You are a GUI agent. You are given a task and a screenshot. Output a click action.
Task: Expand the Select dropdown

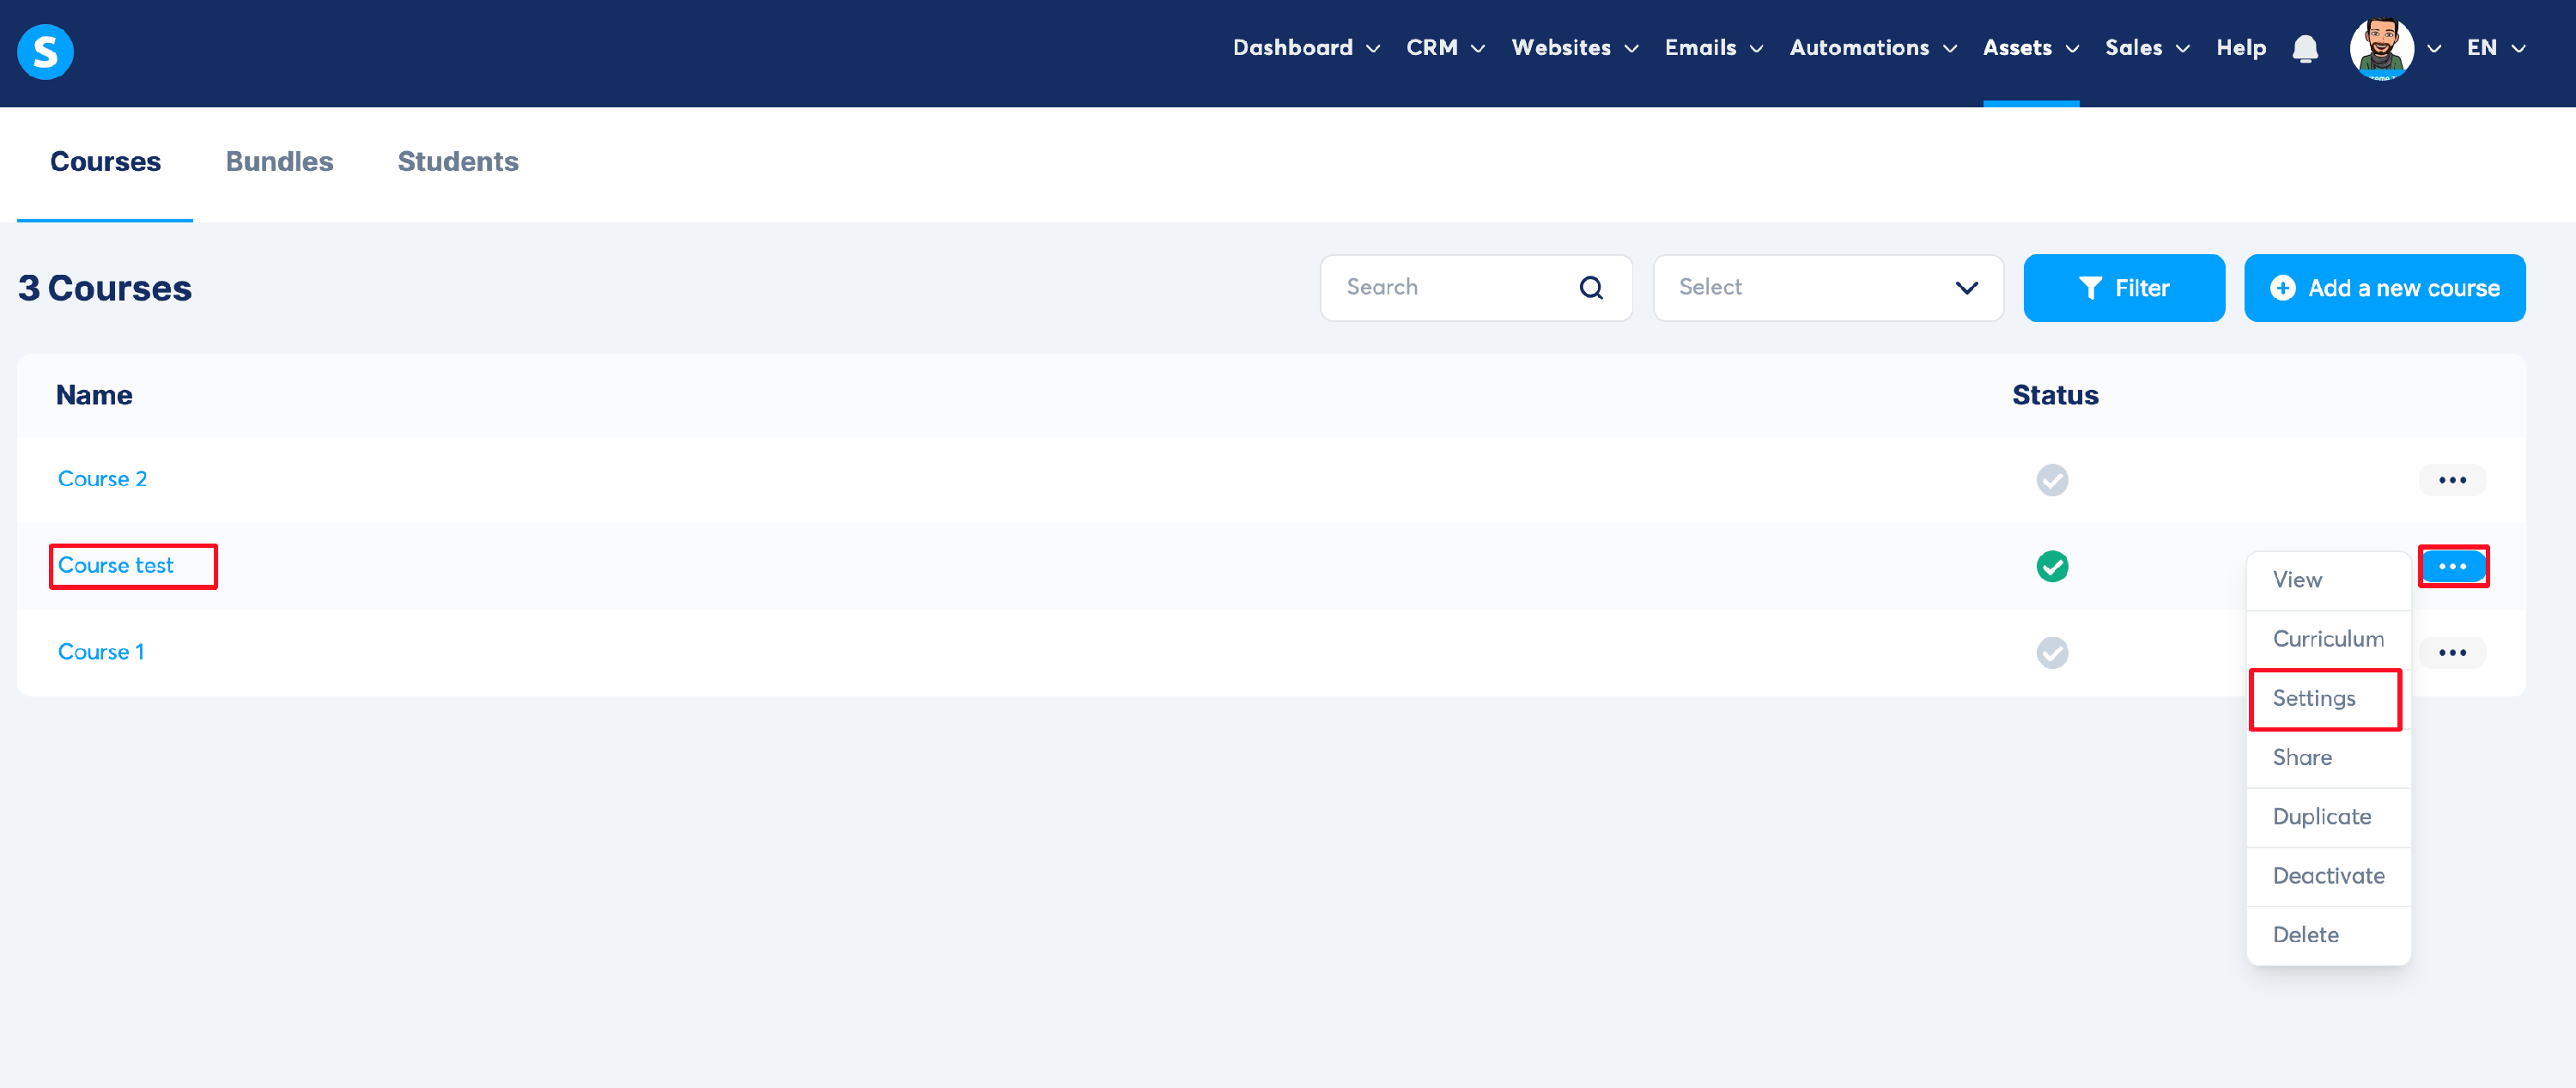[x=1827, y=288]
